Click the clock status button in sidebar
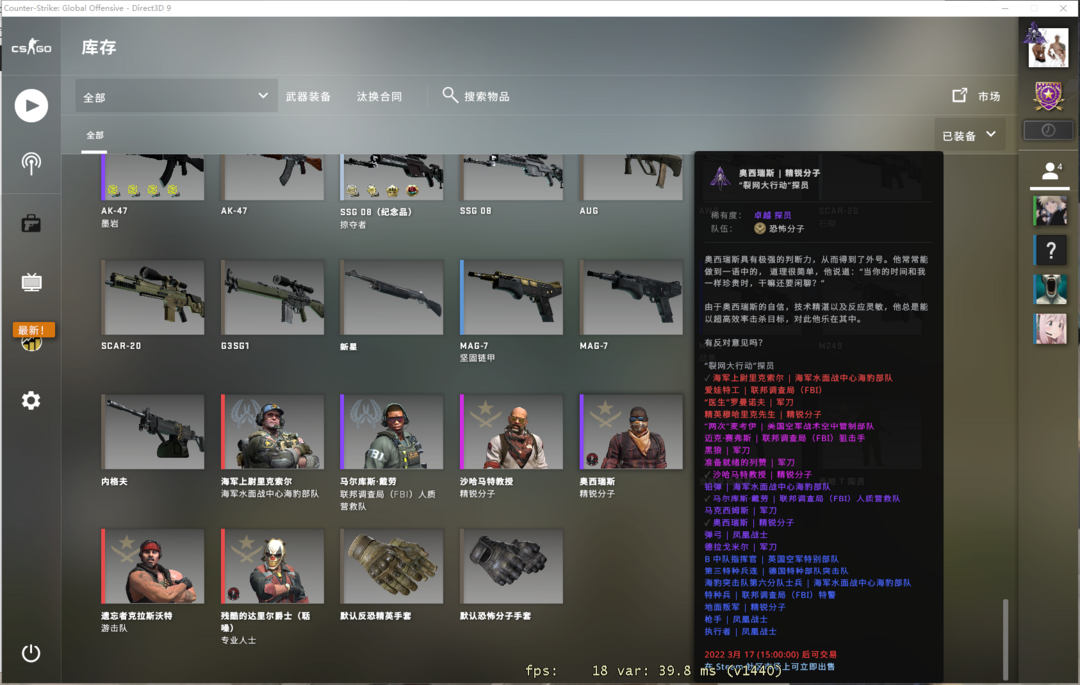Image resolution: width=1080 pixels, height=685 pixels. [x=1048, y=130]
